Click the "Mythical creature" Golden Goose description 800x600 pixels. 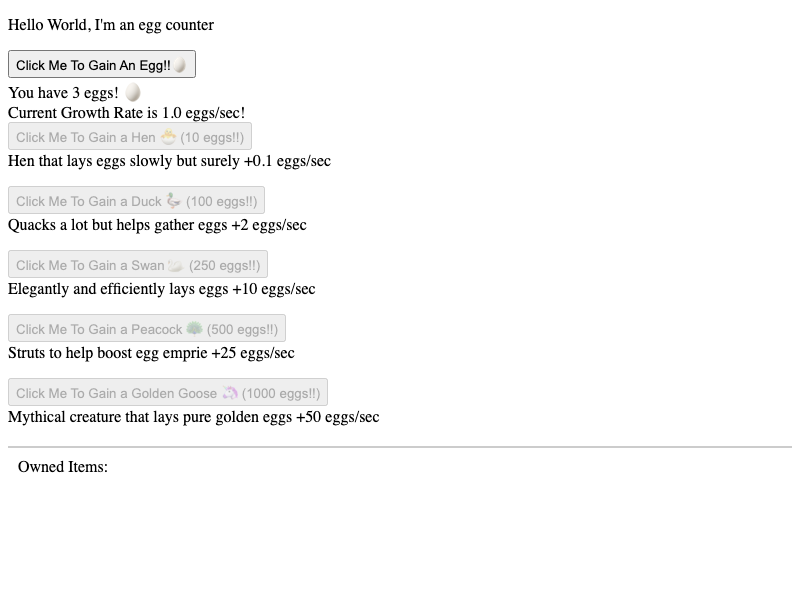[193, 417]
